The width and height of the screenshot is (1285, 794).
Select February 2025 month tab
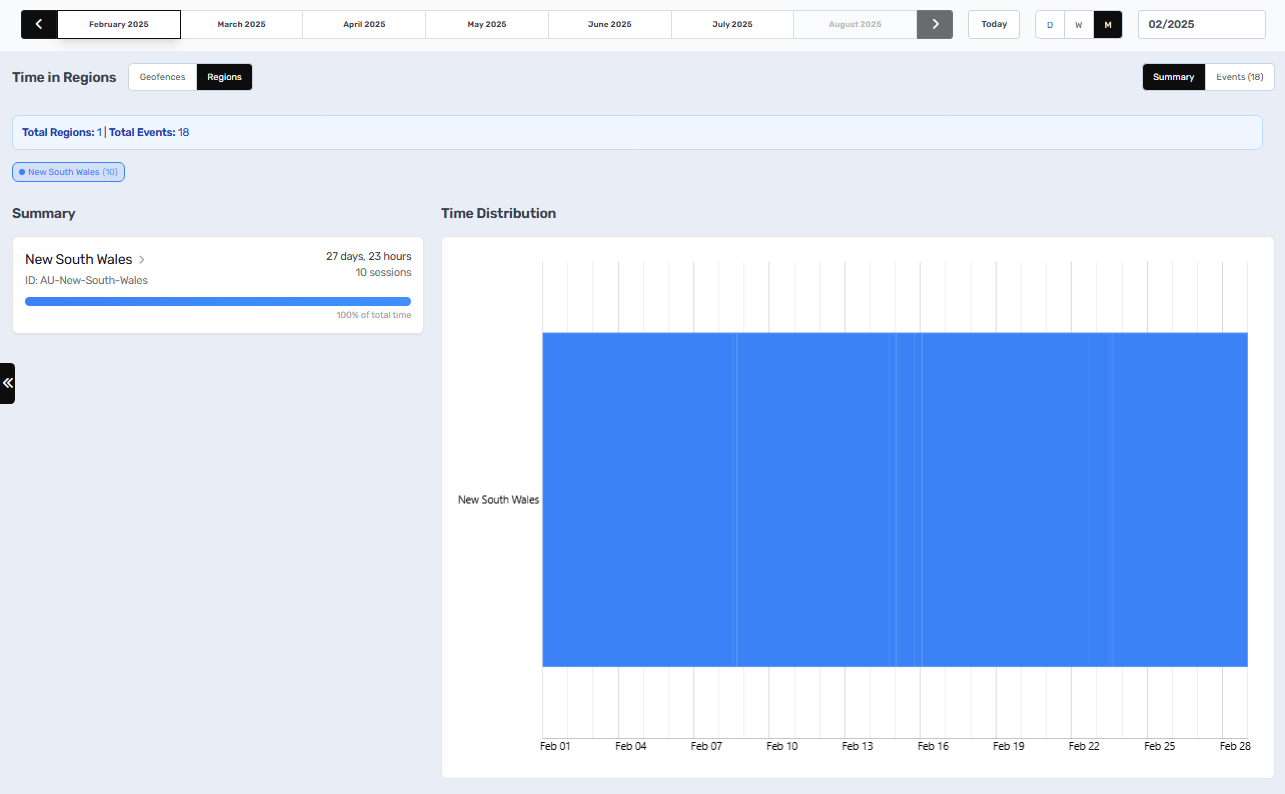[x=119, y=24]
